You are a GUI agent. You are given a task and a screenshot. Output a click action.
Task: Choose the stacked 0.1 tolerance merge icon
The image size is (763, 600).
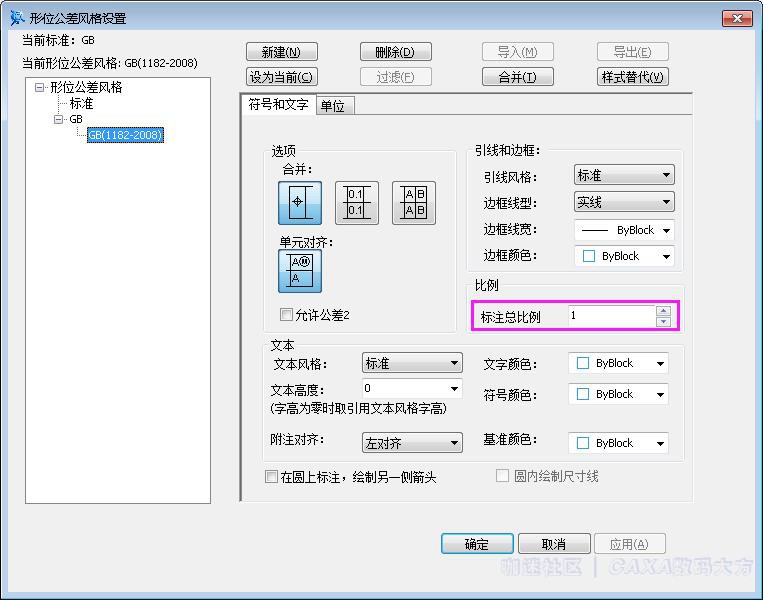coord(356,203)
